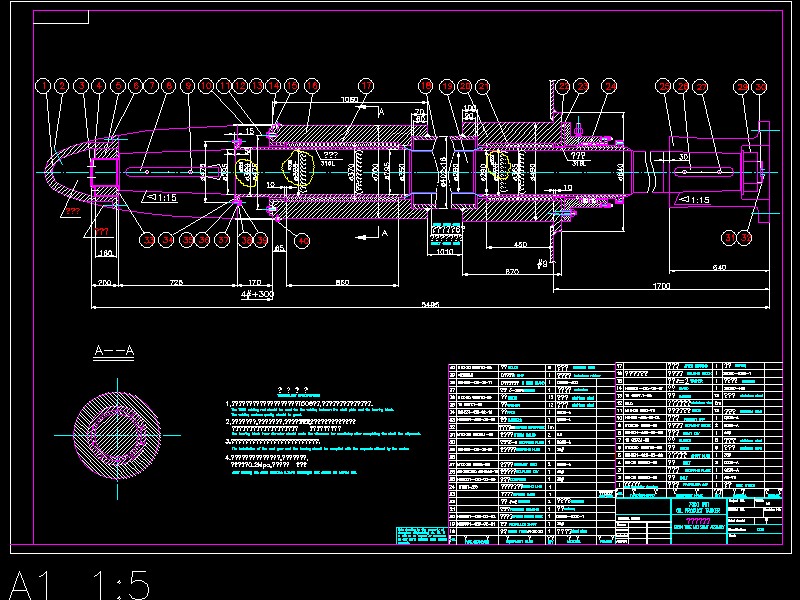
Task: Click the 4f+300 dimension note
Action: (258, 294)
